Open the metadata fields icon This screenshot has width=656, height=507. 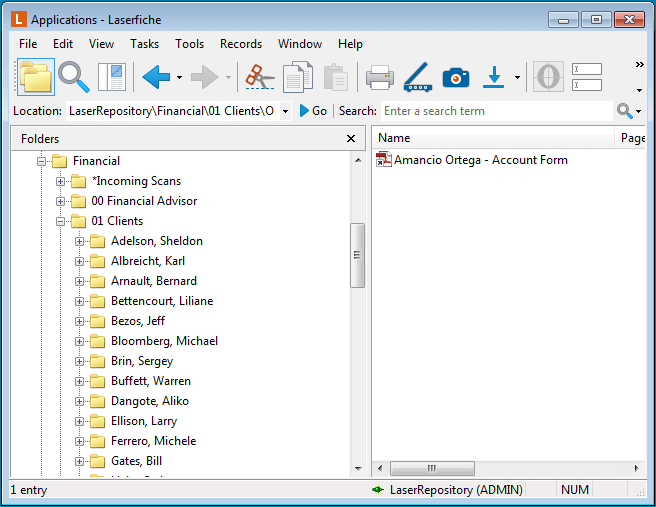[x=587, y=77]
